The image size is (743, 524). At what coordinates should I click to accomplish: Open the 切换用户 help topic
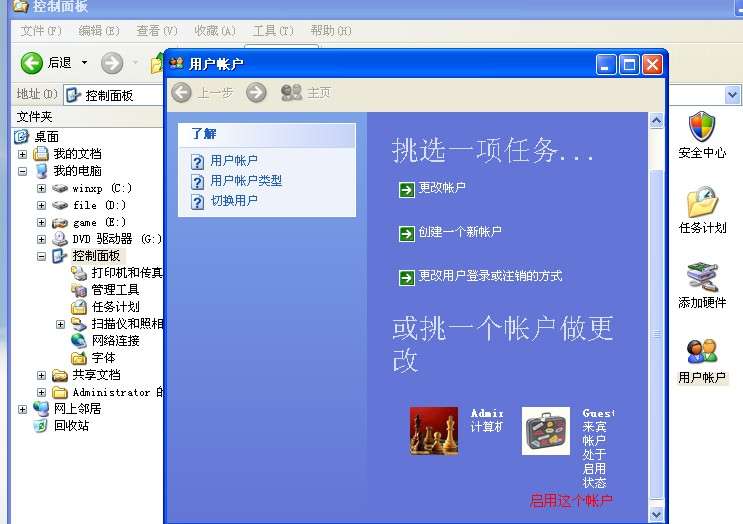234,201
